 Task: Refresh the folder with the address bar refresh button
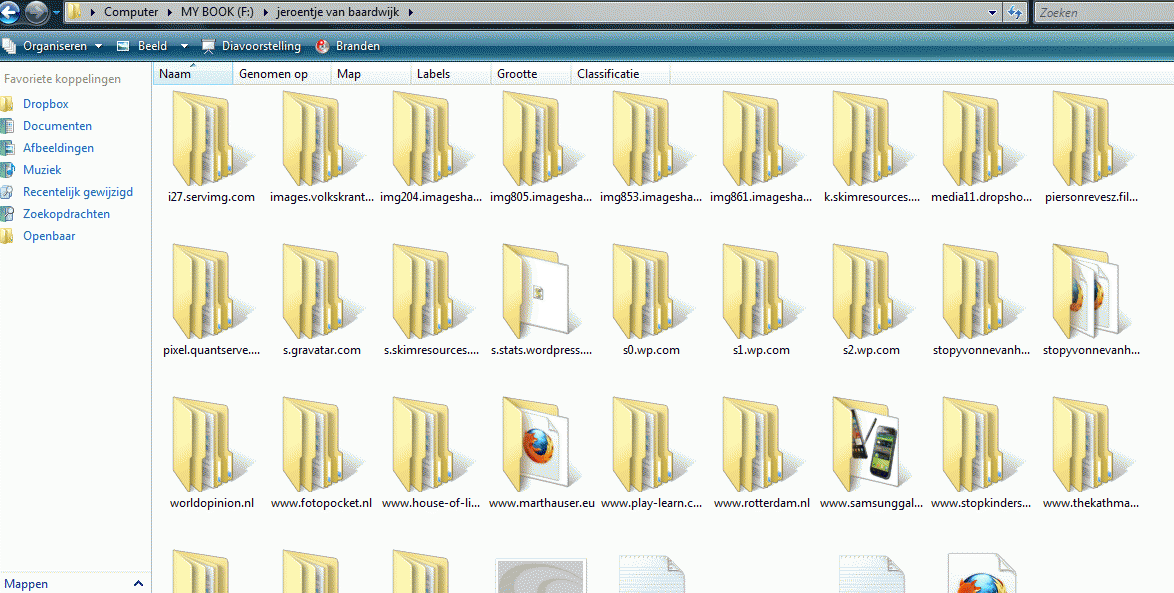1015,12
